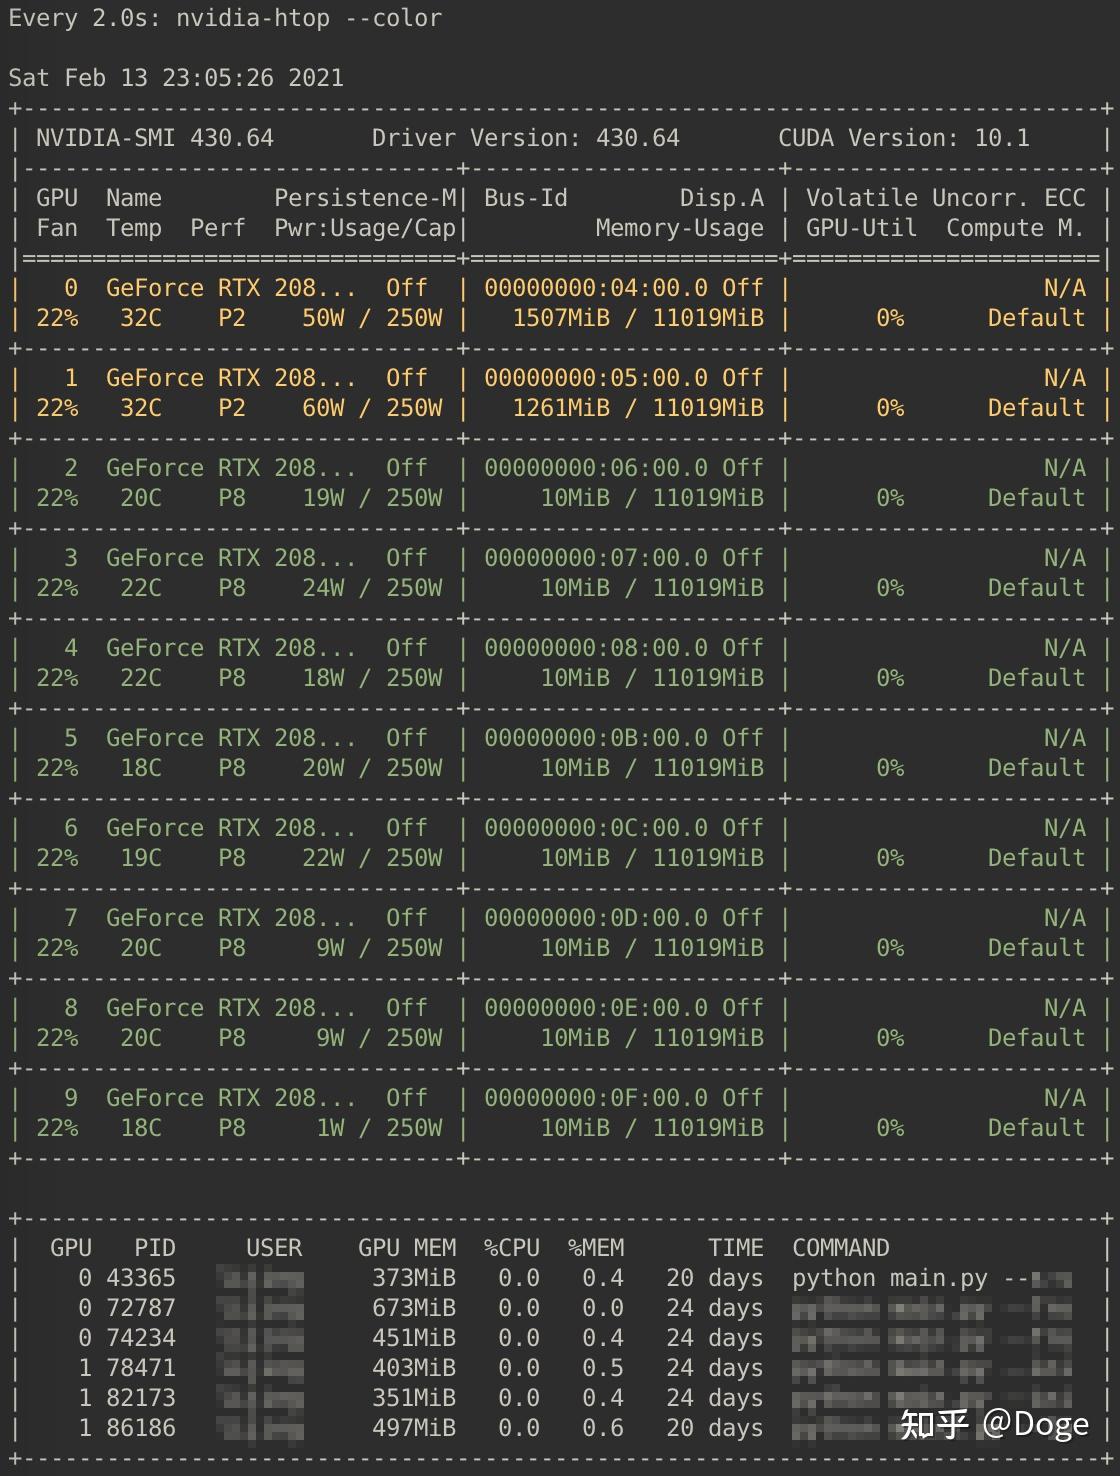Click the GPU-Util column header
The height and width of the screenshot is (1476, 1120).
coord(862,228)
